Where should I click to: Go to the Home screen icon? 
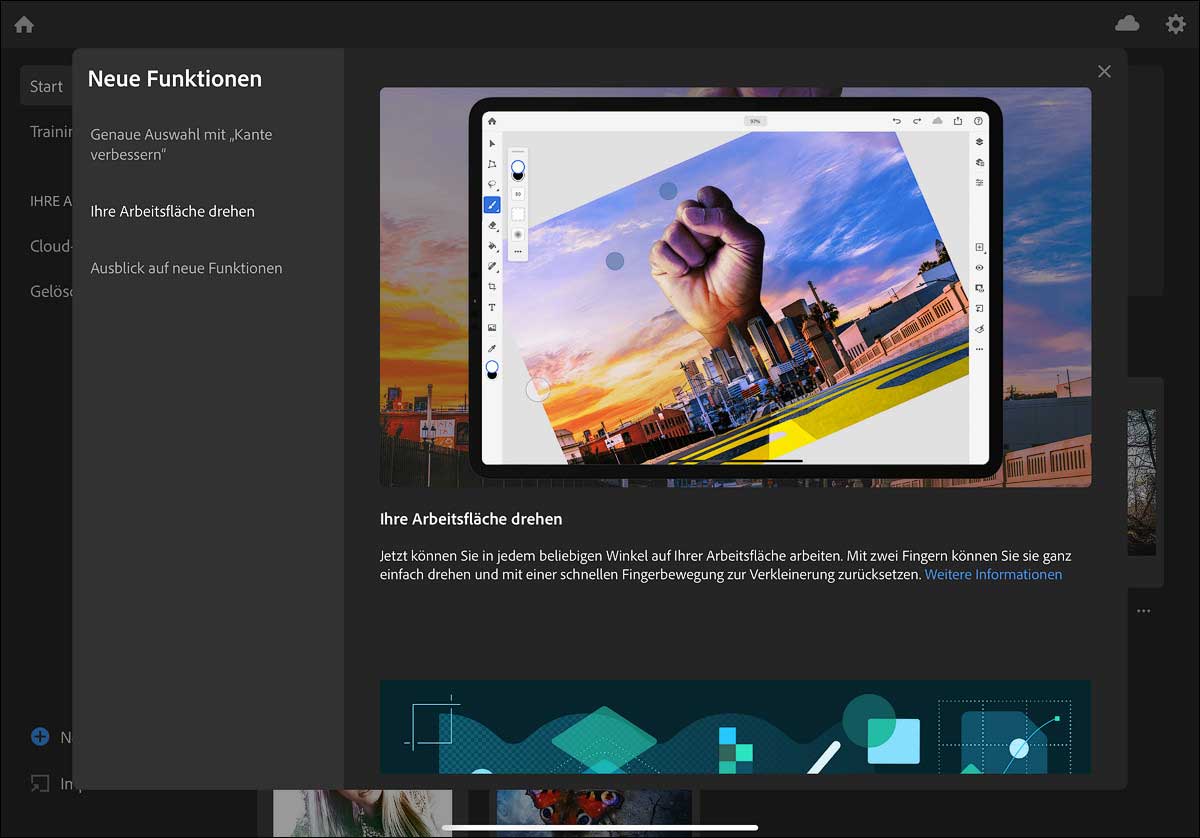click(x=24, y=25)
